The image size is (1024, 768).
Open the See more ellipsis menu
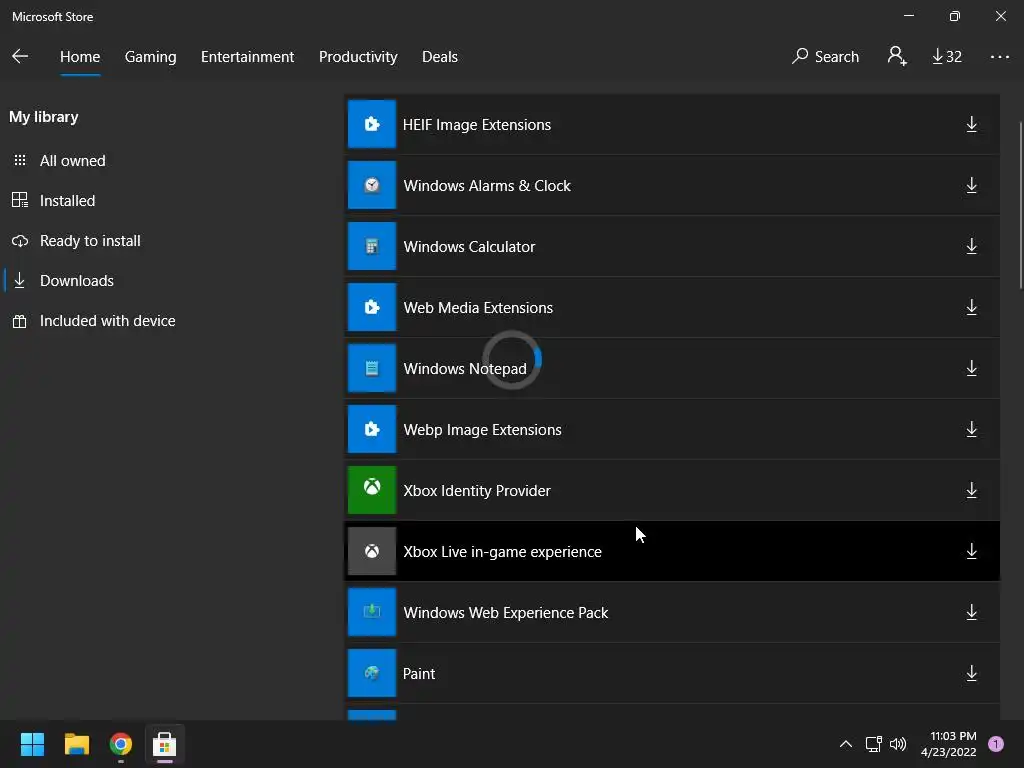999,57
